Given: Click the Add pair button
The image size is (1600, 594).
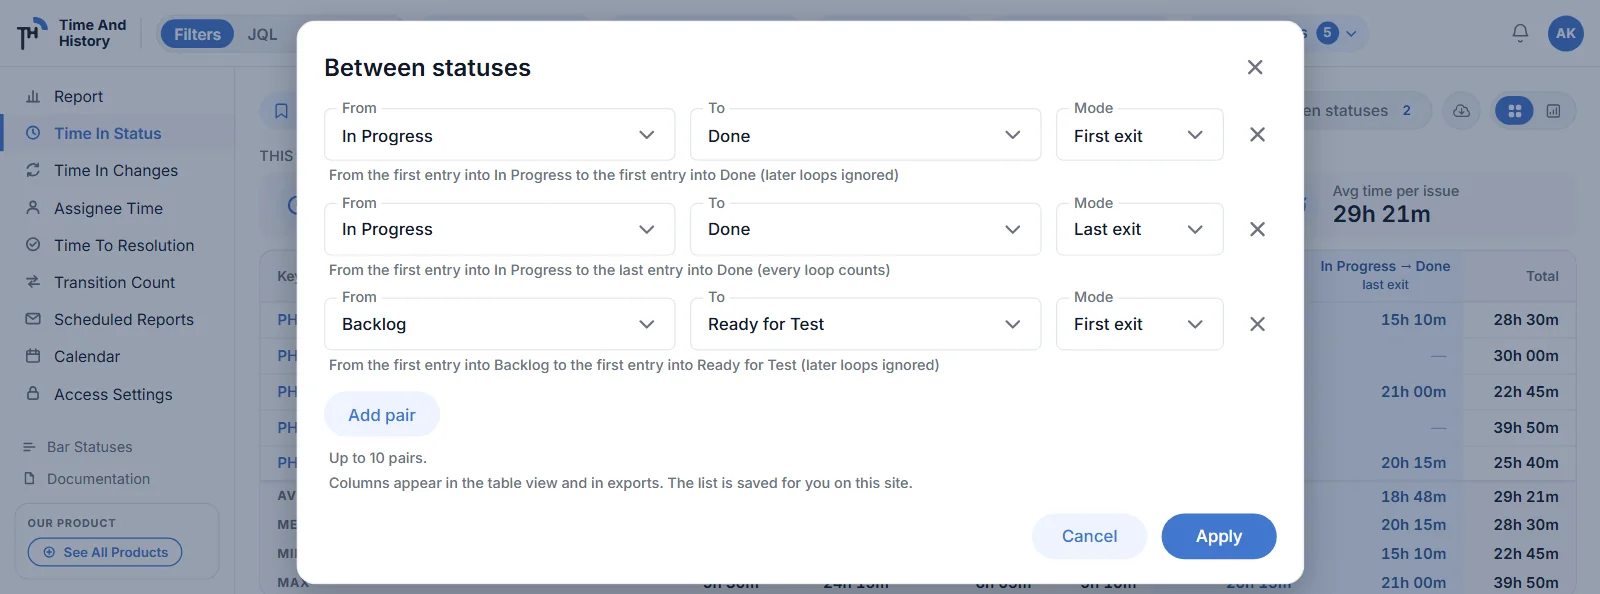Looking at the screenshot, I should 382,415.
